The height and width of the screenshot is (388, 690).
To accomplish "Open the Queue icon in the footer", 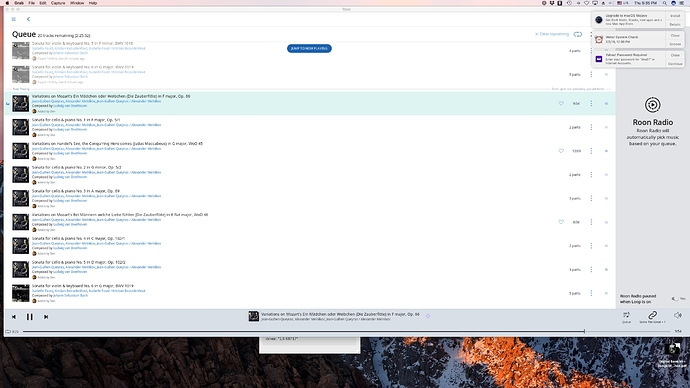I will (x=626, y=316).
